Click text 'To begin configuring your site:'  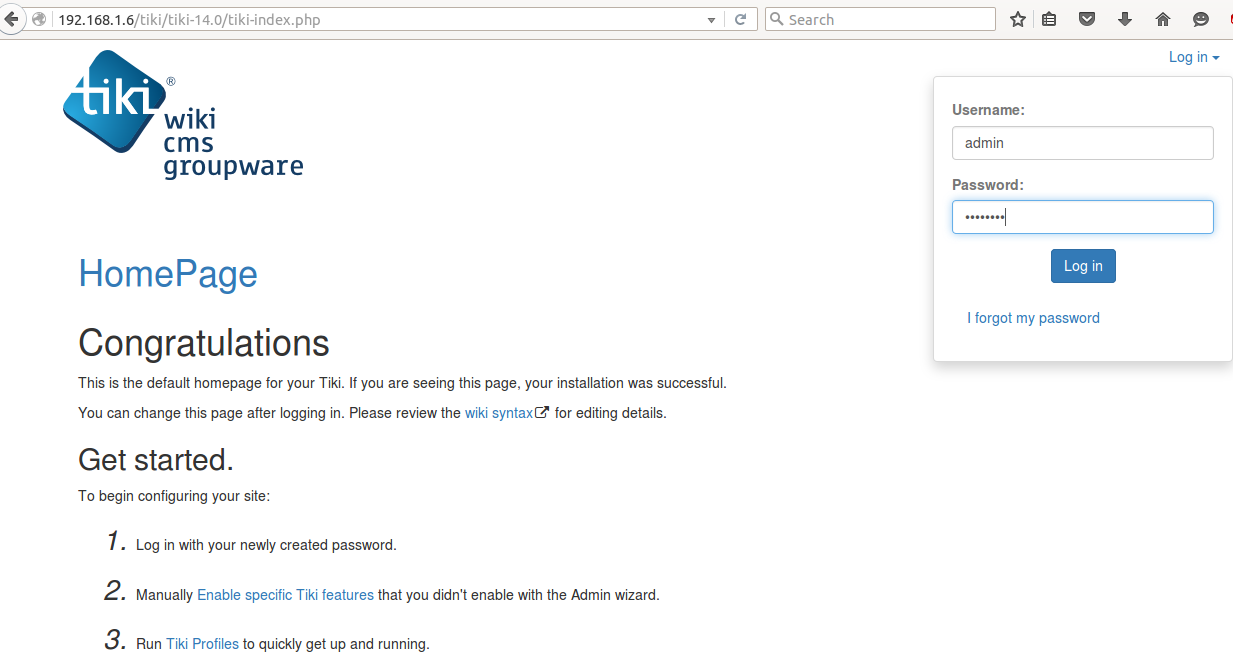point(174,496)
